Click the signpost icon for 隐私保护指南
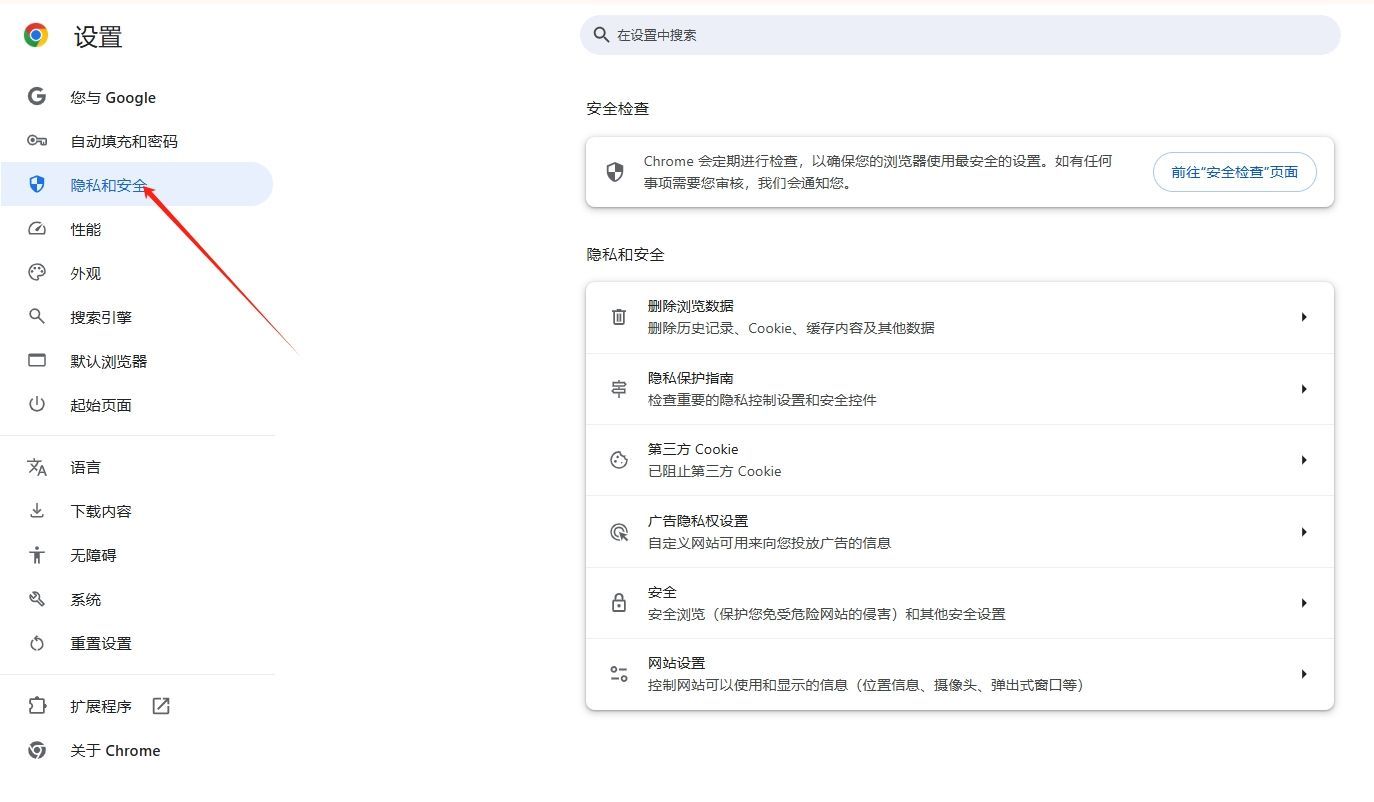The height and width of the screenshot is (802, 1374). tap(619, 389)
